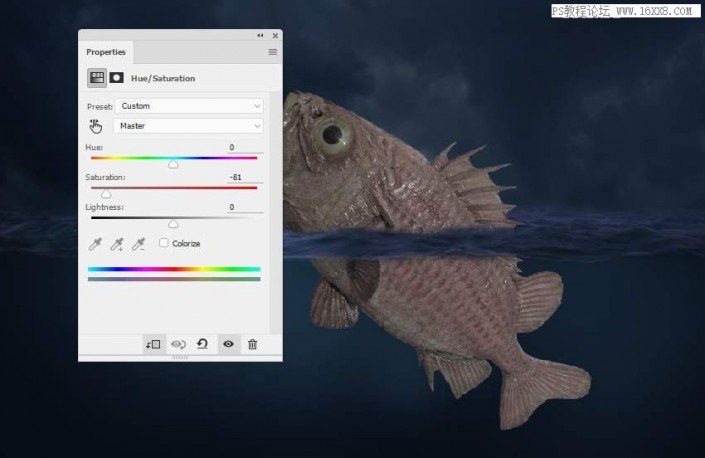
Task: Click the Hue slider handle
Action: [x=173, y=165]
